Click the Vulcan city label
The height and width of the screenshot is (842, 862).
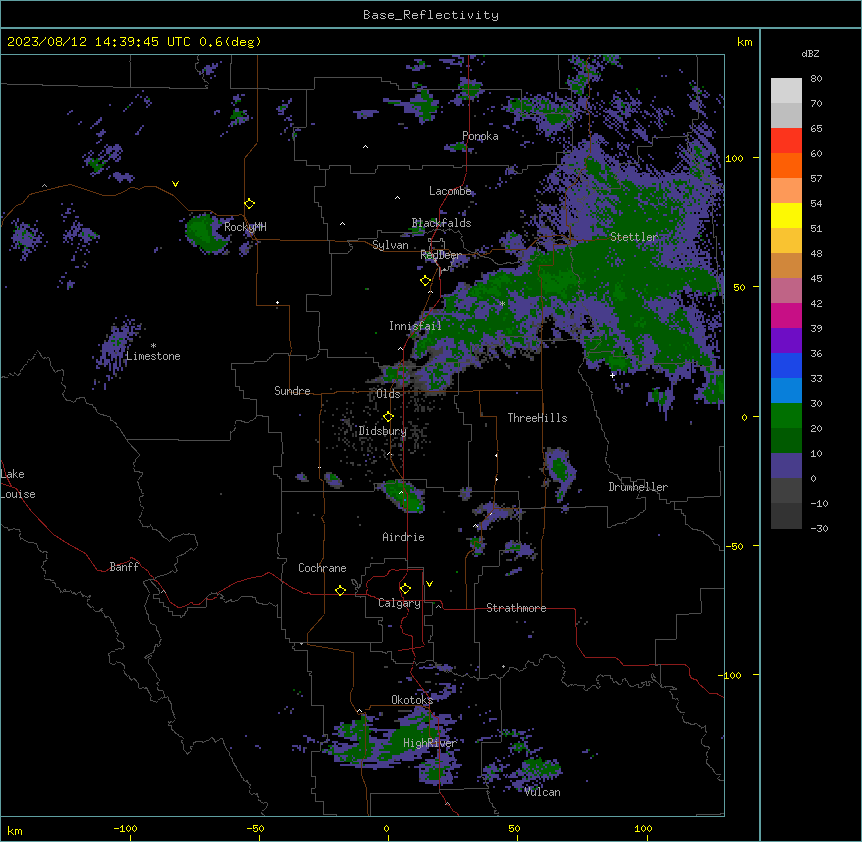[543, 792]
